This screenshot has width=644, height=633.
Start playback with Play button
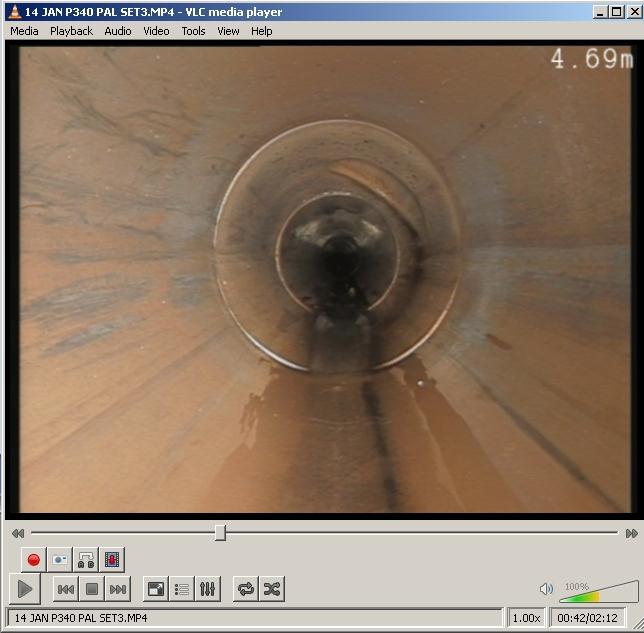tap(25, 589)
